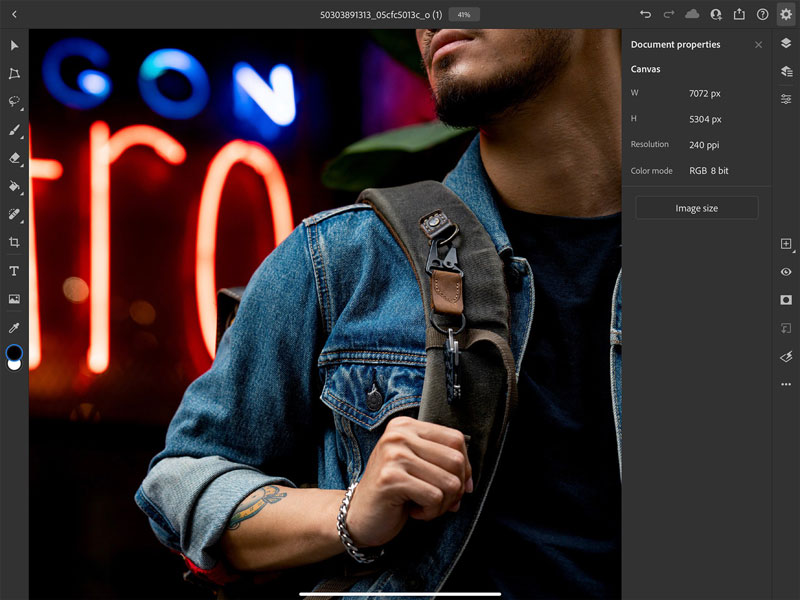800x600 pixels.
Task: Choose the Lasso selection tool
Action: pos(14,101)
